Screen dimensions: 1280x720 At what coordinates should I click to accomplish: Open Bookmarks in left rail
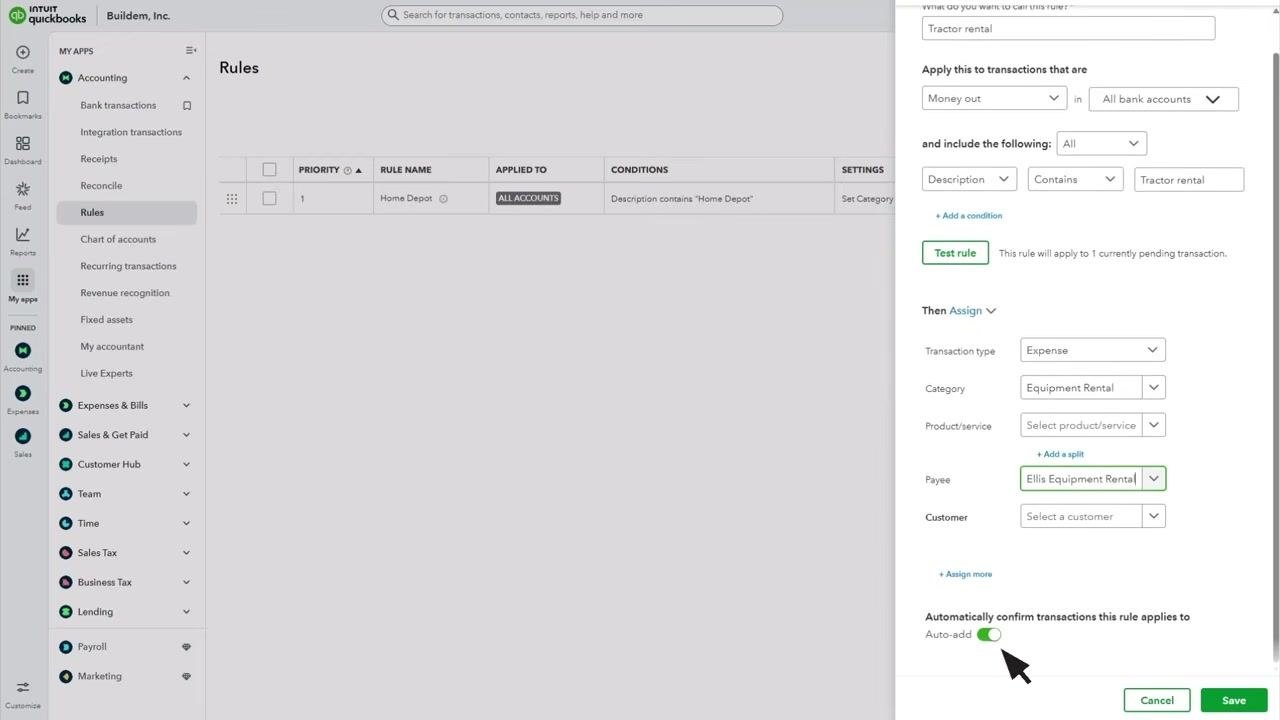[23, 98]
